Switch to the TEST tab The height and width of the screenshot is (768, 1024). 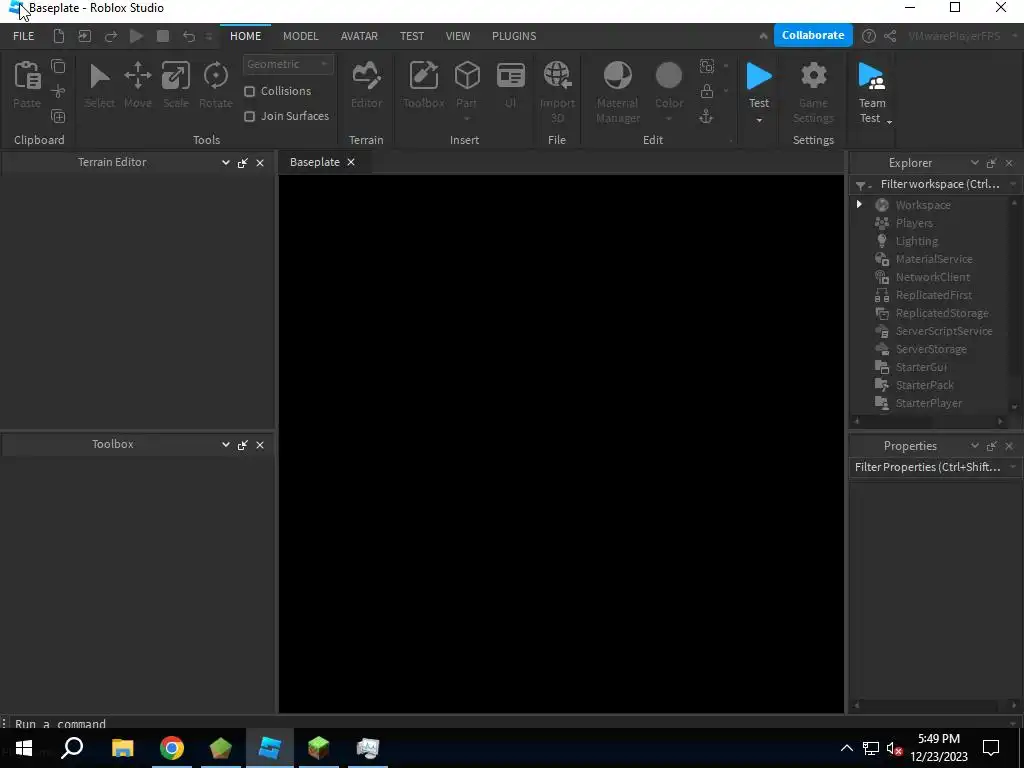pyautogui.click(x=412, y=36)
